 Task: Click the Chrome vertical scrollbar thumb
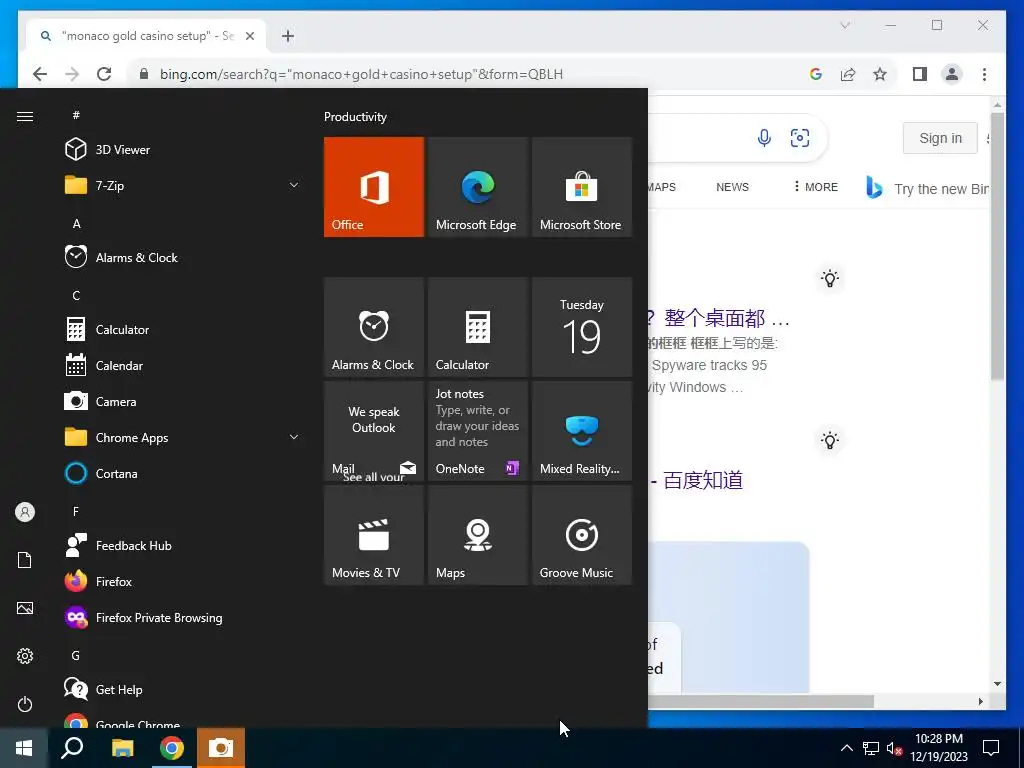pos(997,246)
